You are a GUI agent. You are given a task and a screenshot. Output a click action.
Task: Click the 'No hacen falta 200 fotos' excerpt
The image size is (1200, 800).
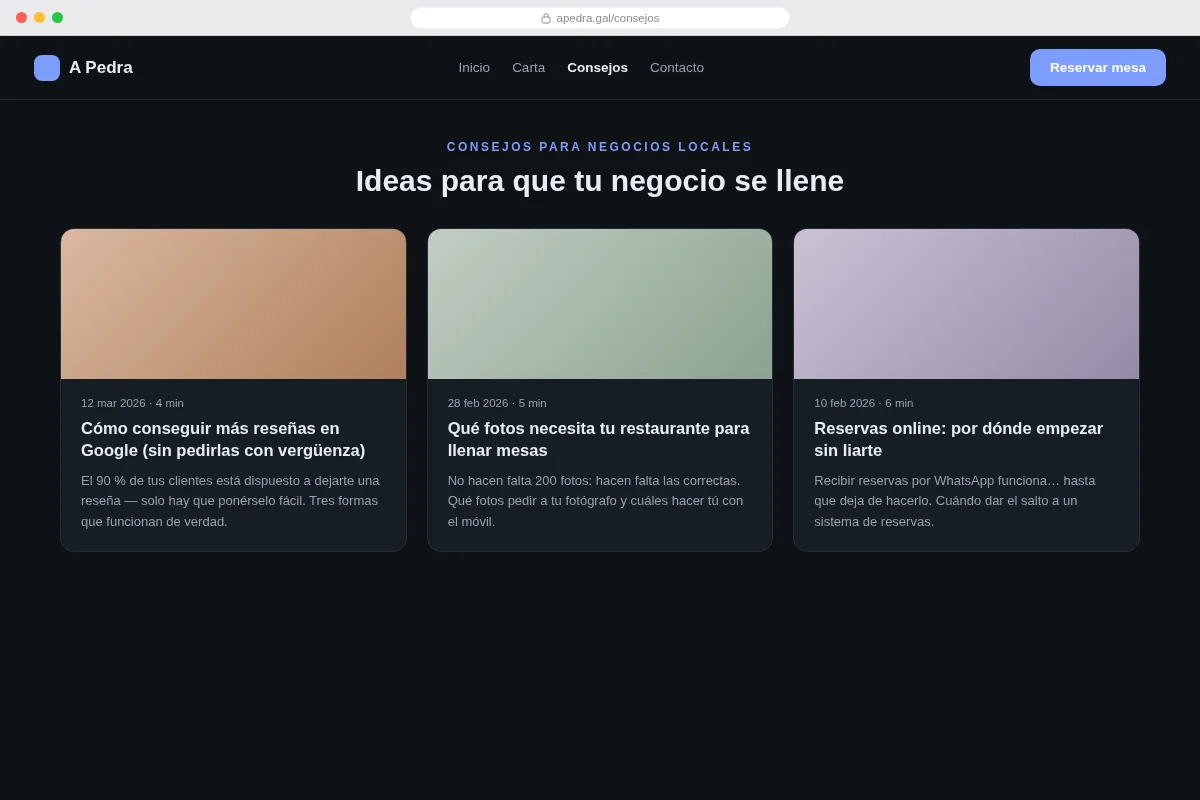597,501
